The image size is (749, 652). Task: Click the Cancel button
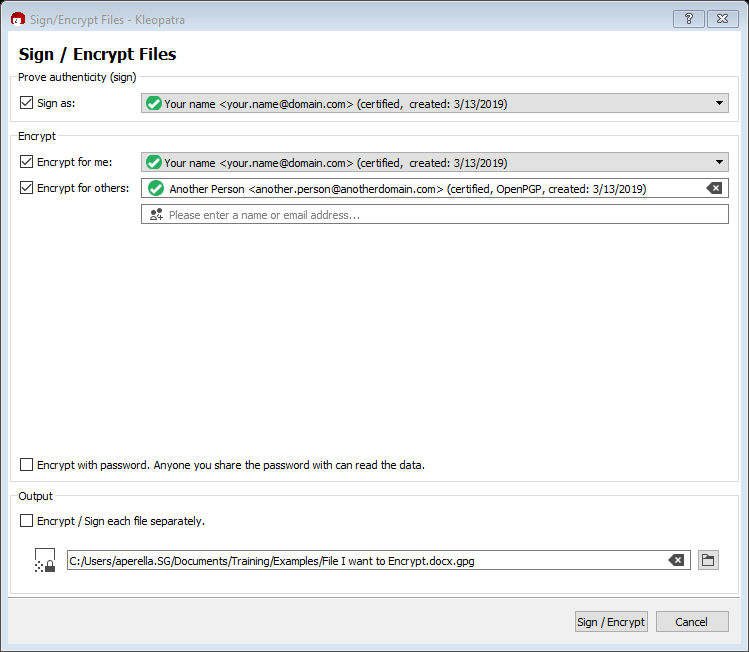[692, 621]
